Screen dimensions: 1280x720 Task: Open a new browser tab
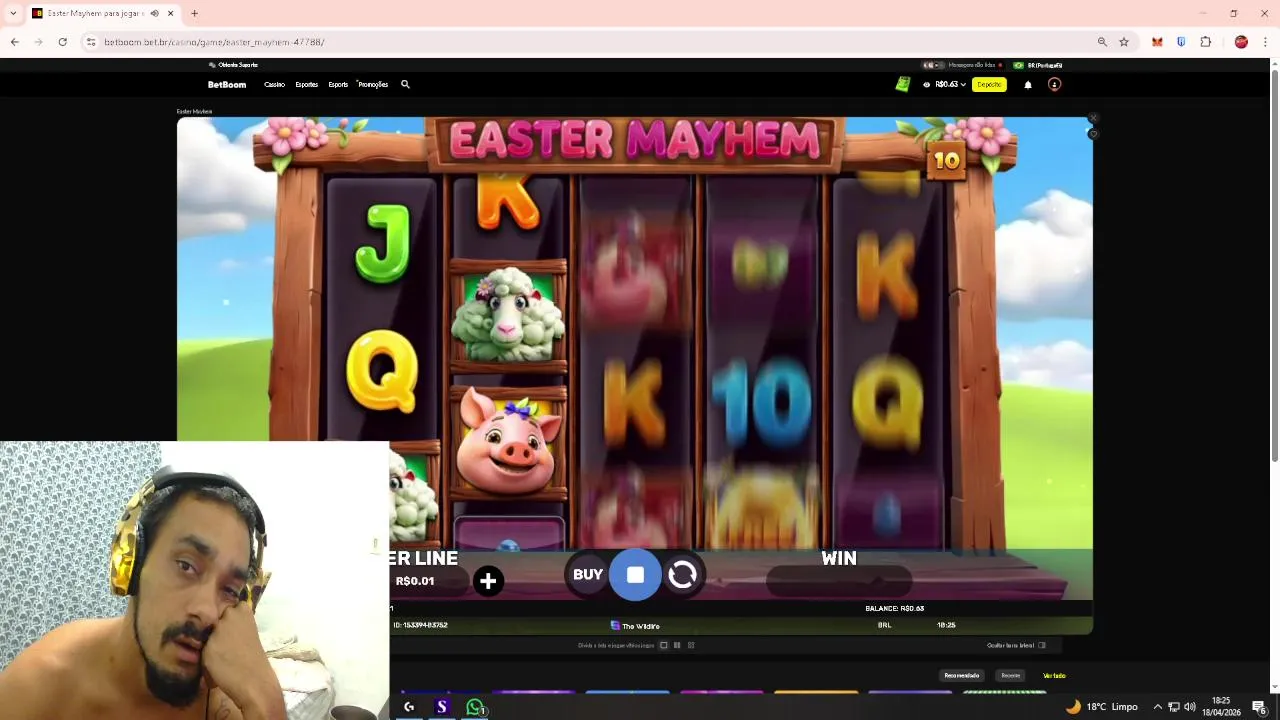194,13
